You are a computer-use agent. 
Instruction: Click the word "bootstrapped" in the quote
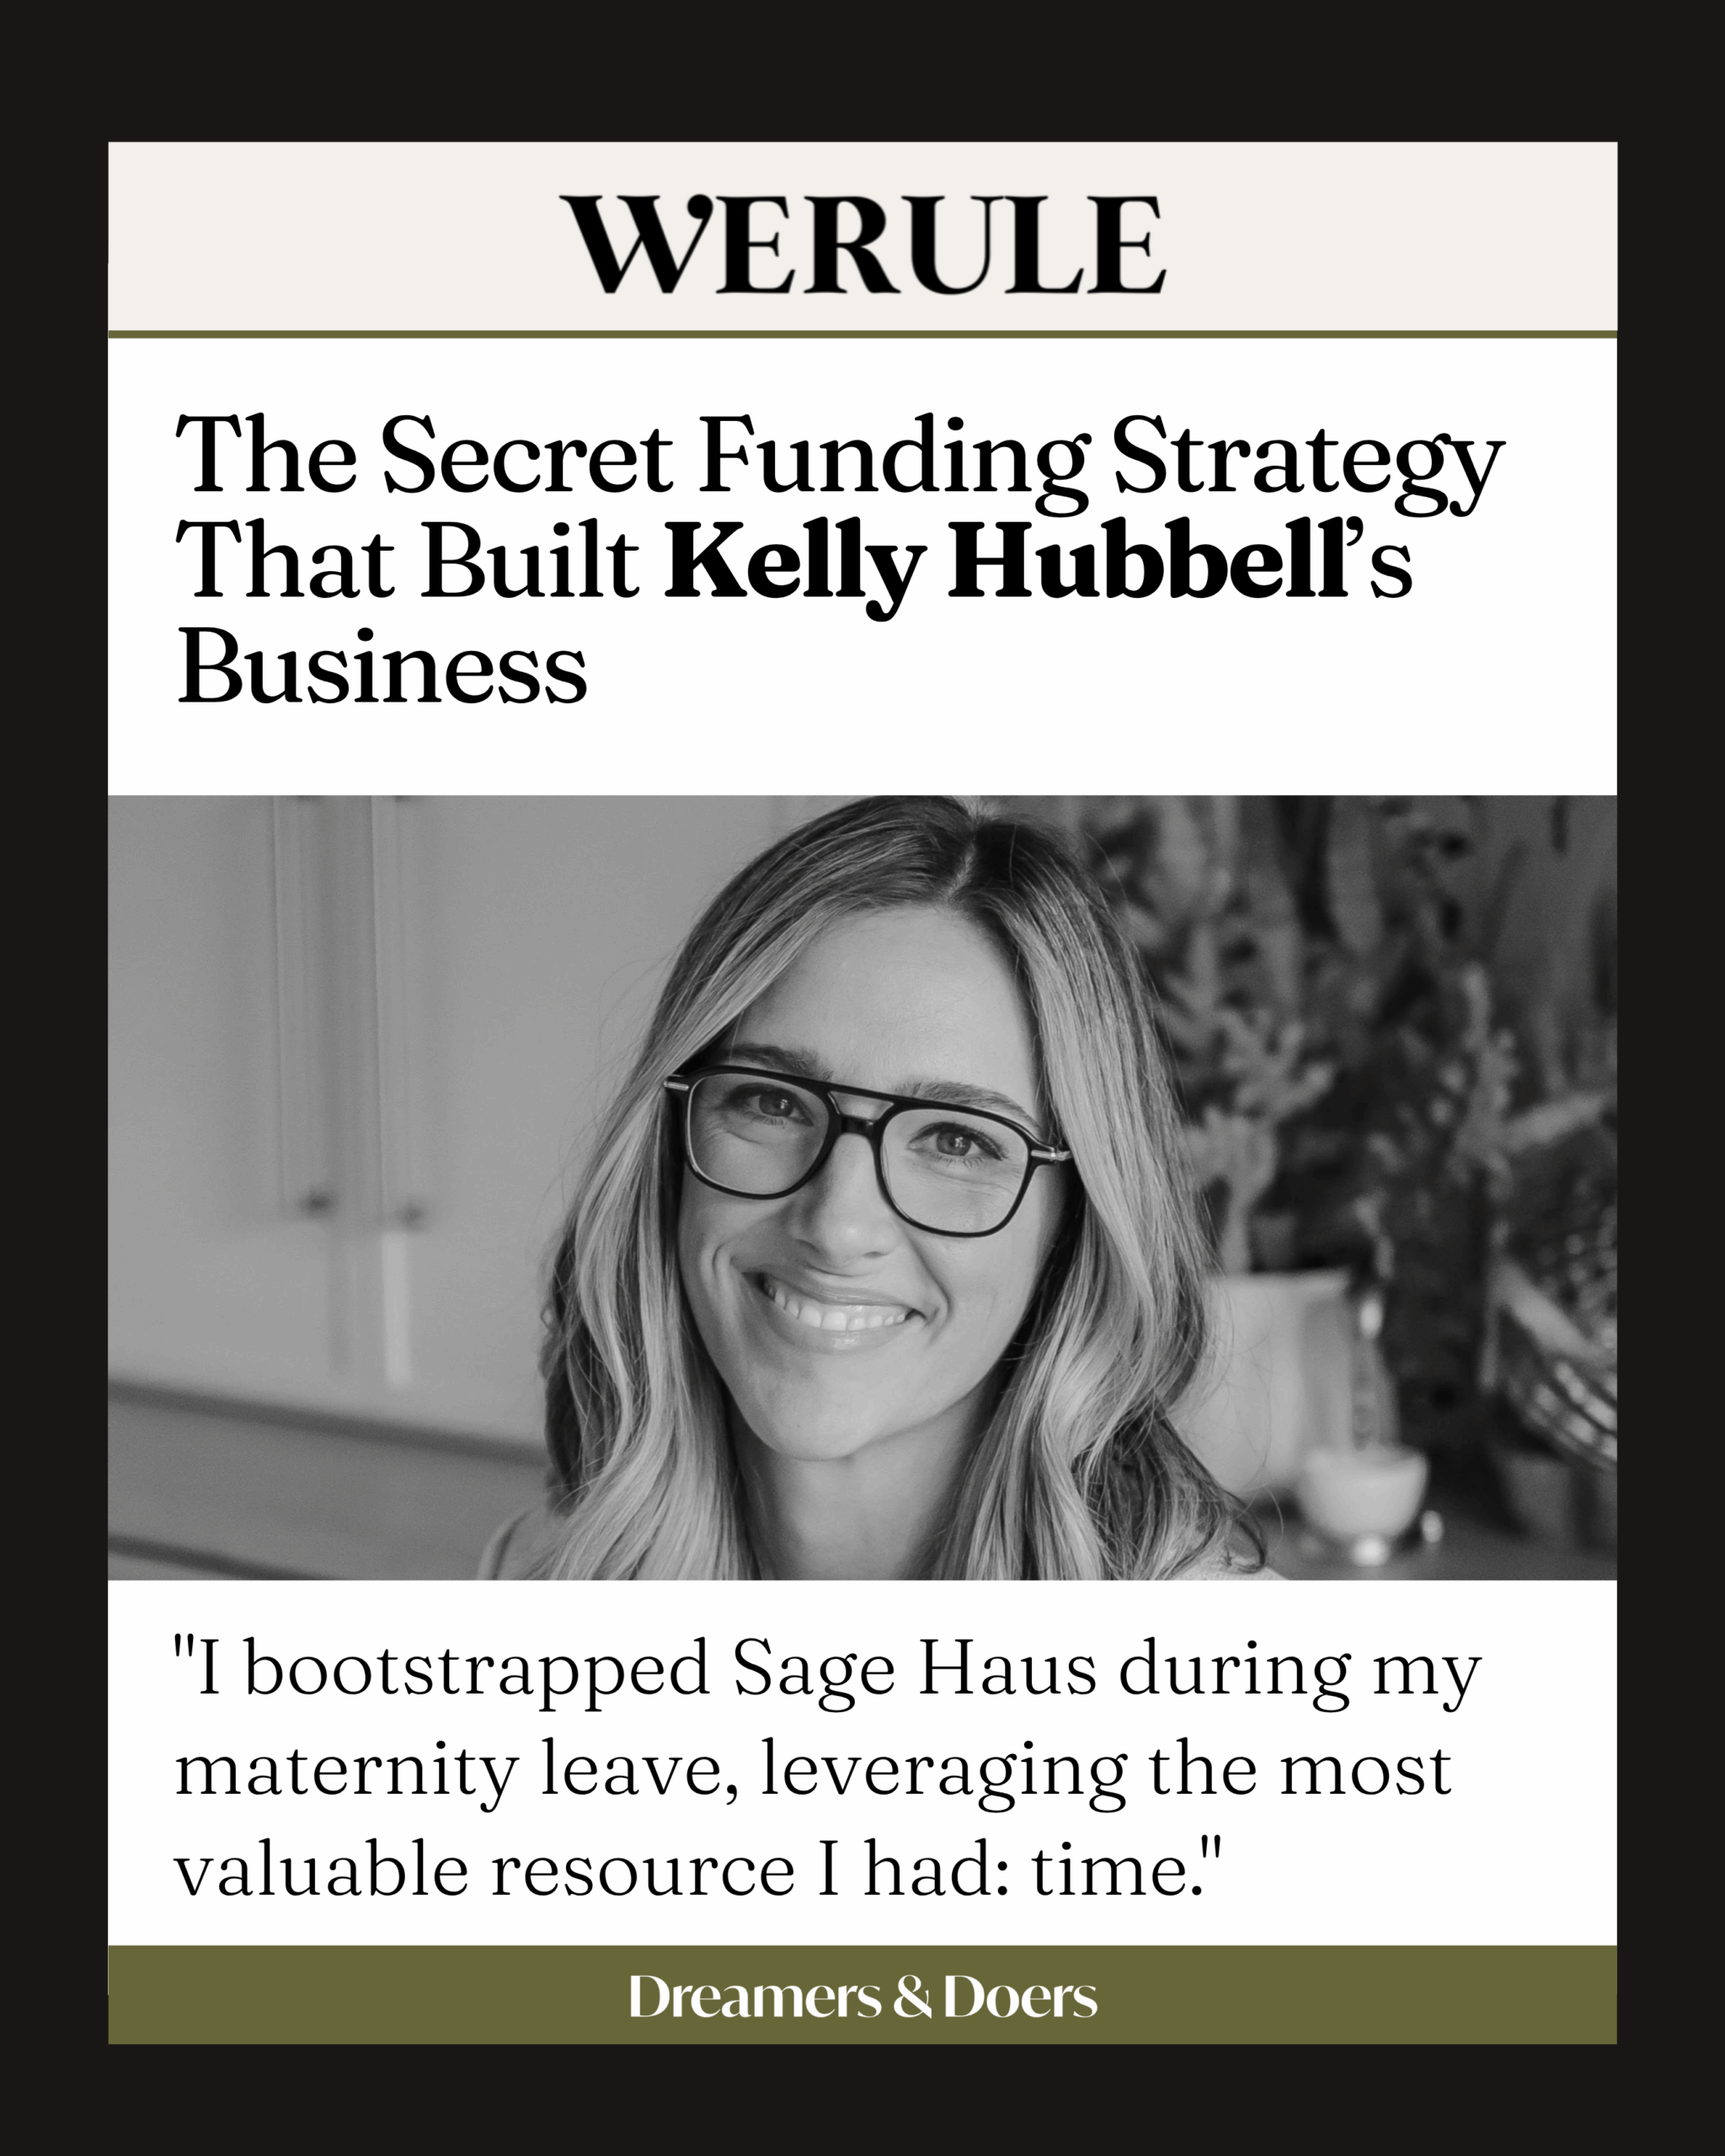click(477, 1671)
